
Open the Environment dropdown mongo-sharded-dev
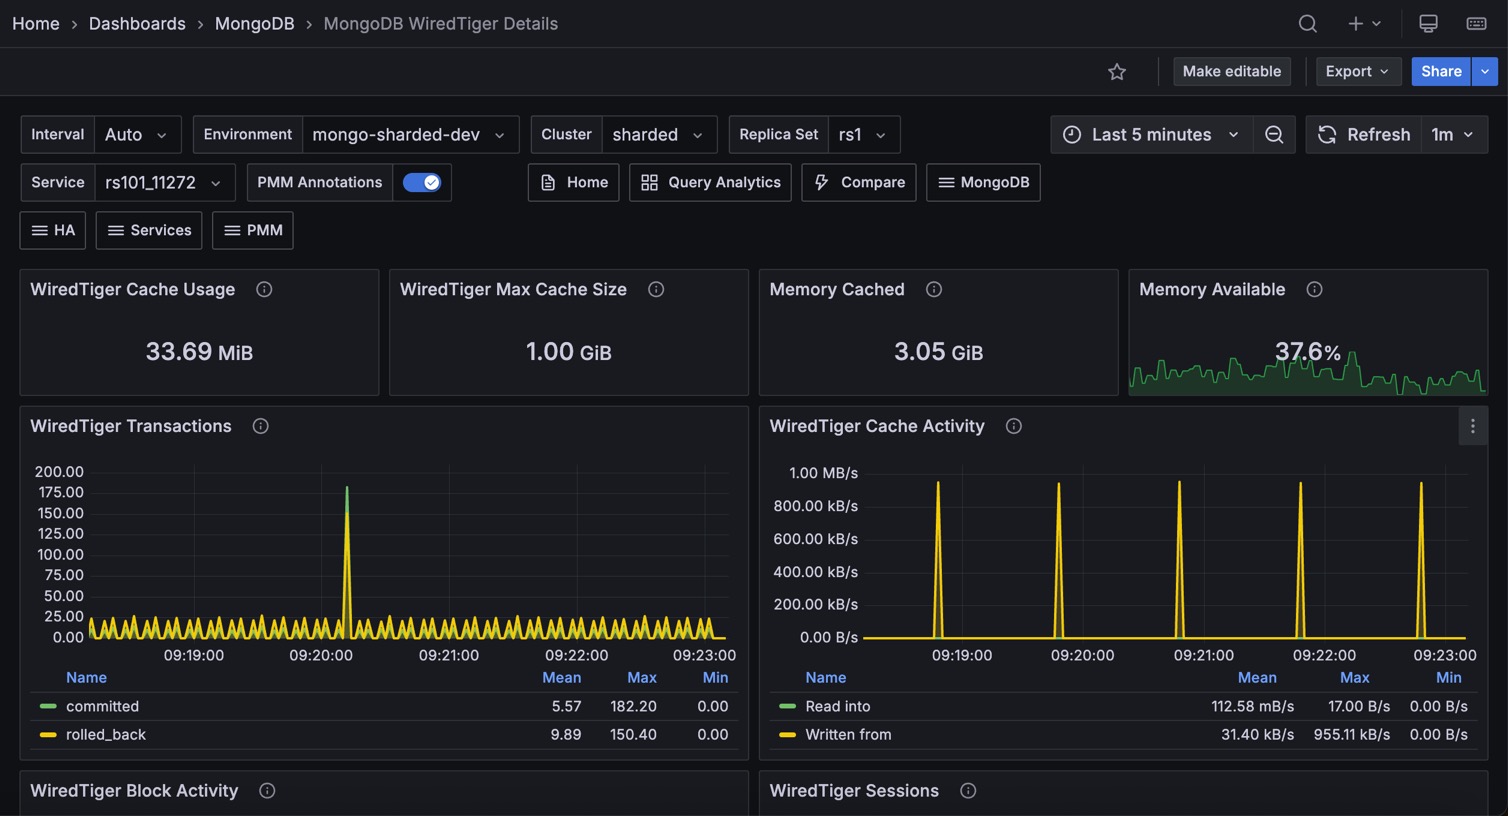tap(410, 135)
